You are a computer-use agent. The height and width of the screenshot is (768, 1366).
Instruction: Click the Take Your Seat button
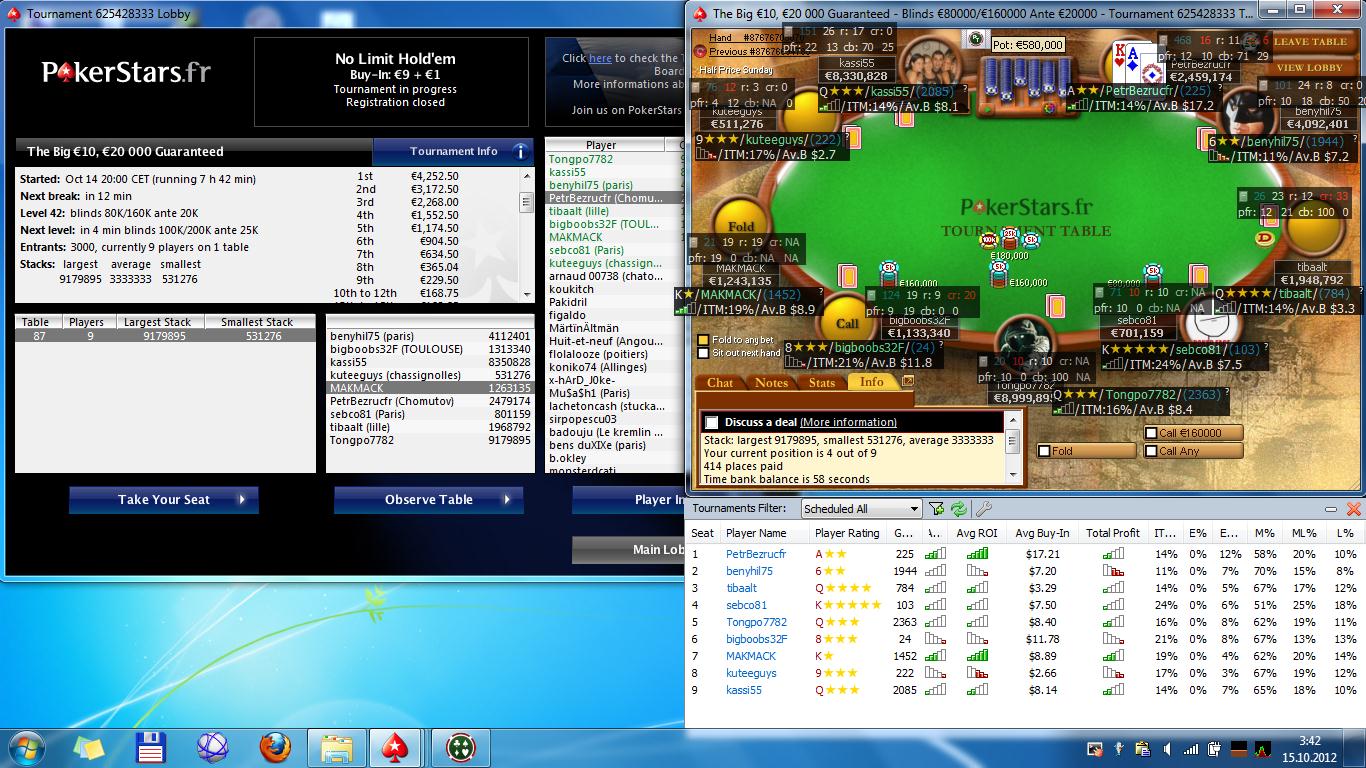pos(164,500)
